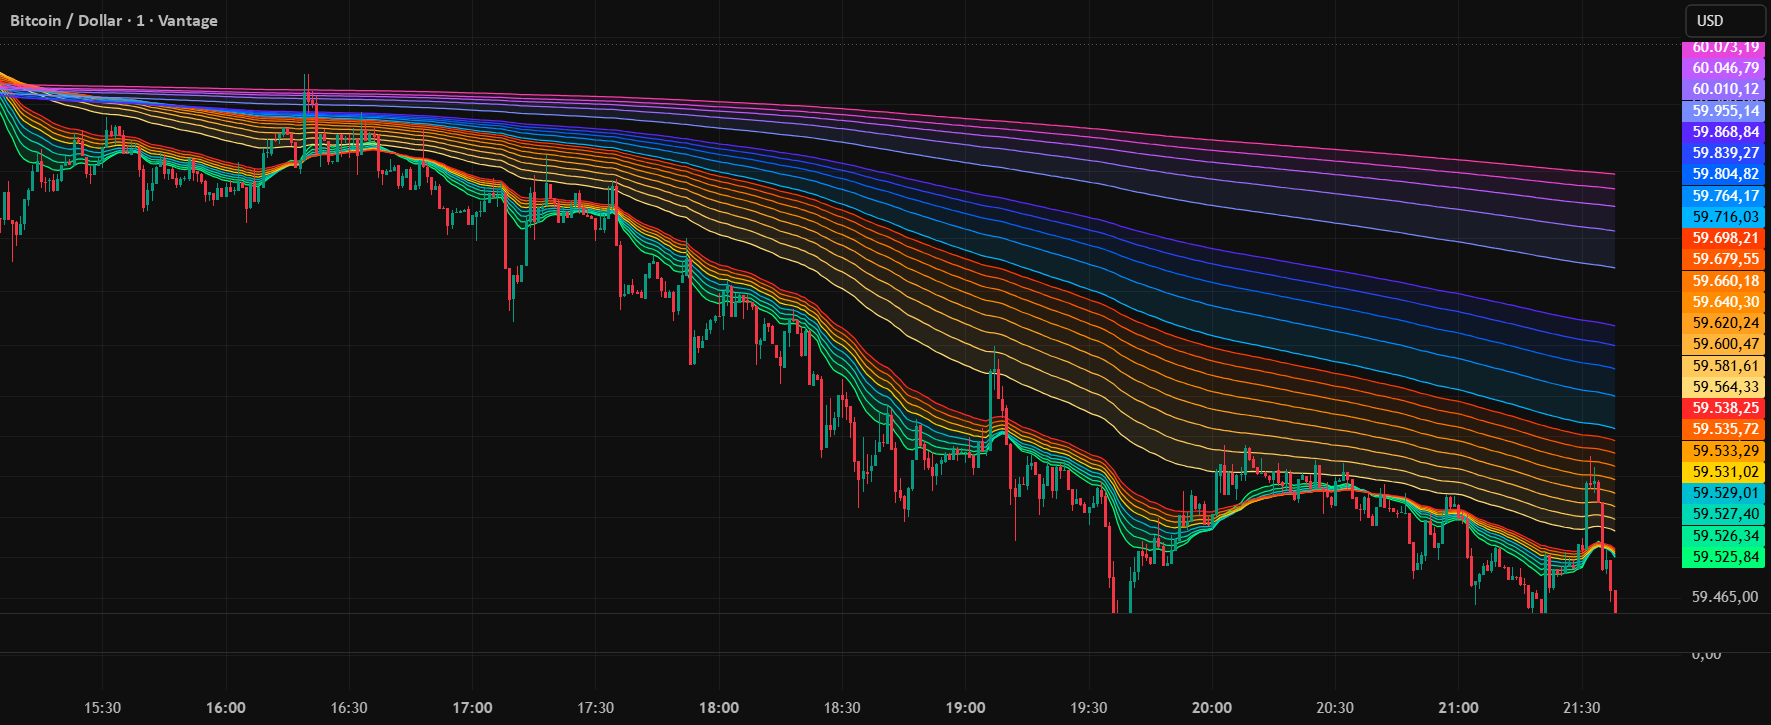This screenshot has height=725, width=1771.
Task: Select the 59.764,17 price label
Action: point(1725,196)
